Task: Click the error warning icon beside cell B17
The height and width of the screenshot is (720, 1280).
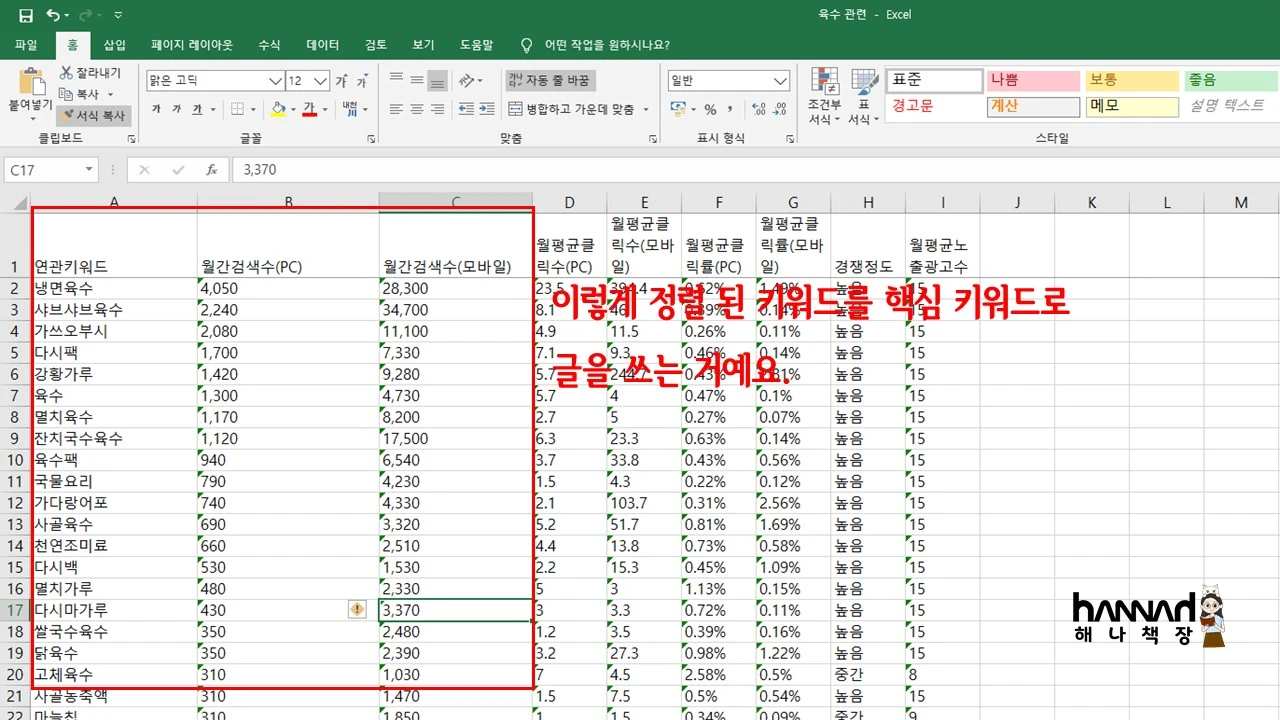Action: (x=357, y=609)
